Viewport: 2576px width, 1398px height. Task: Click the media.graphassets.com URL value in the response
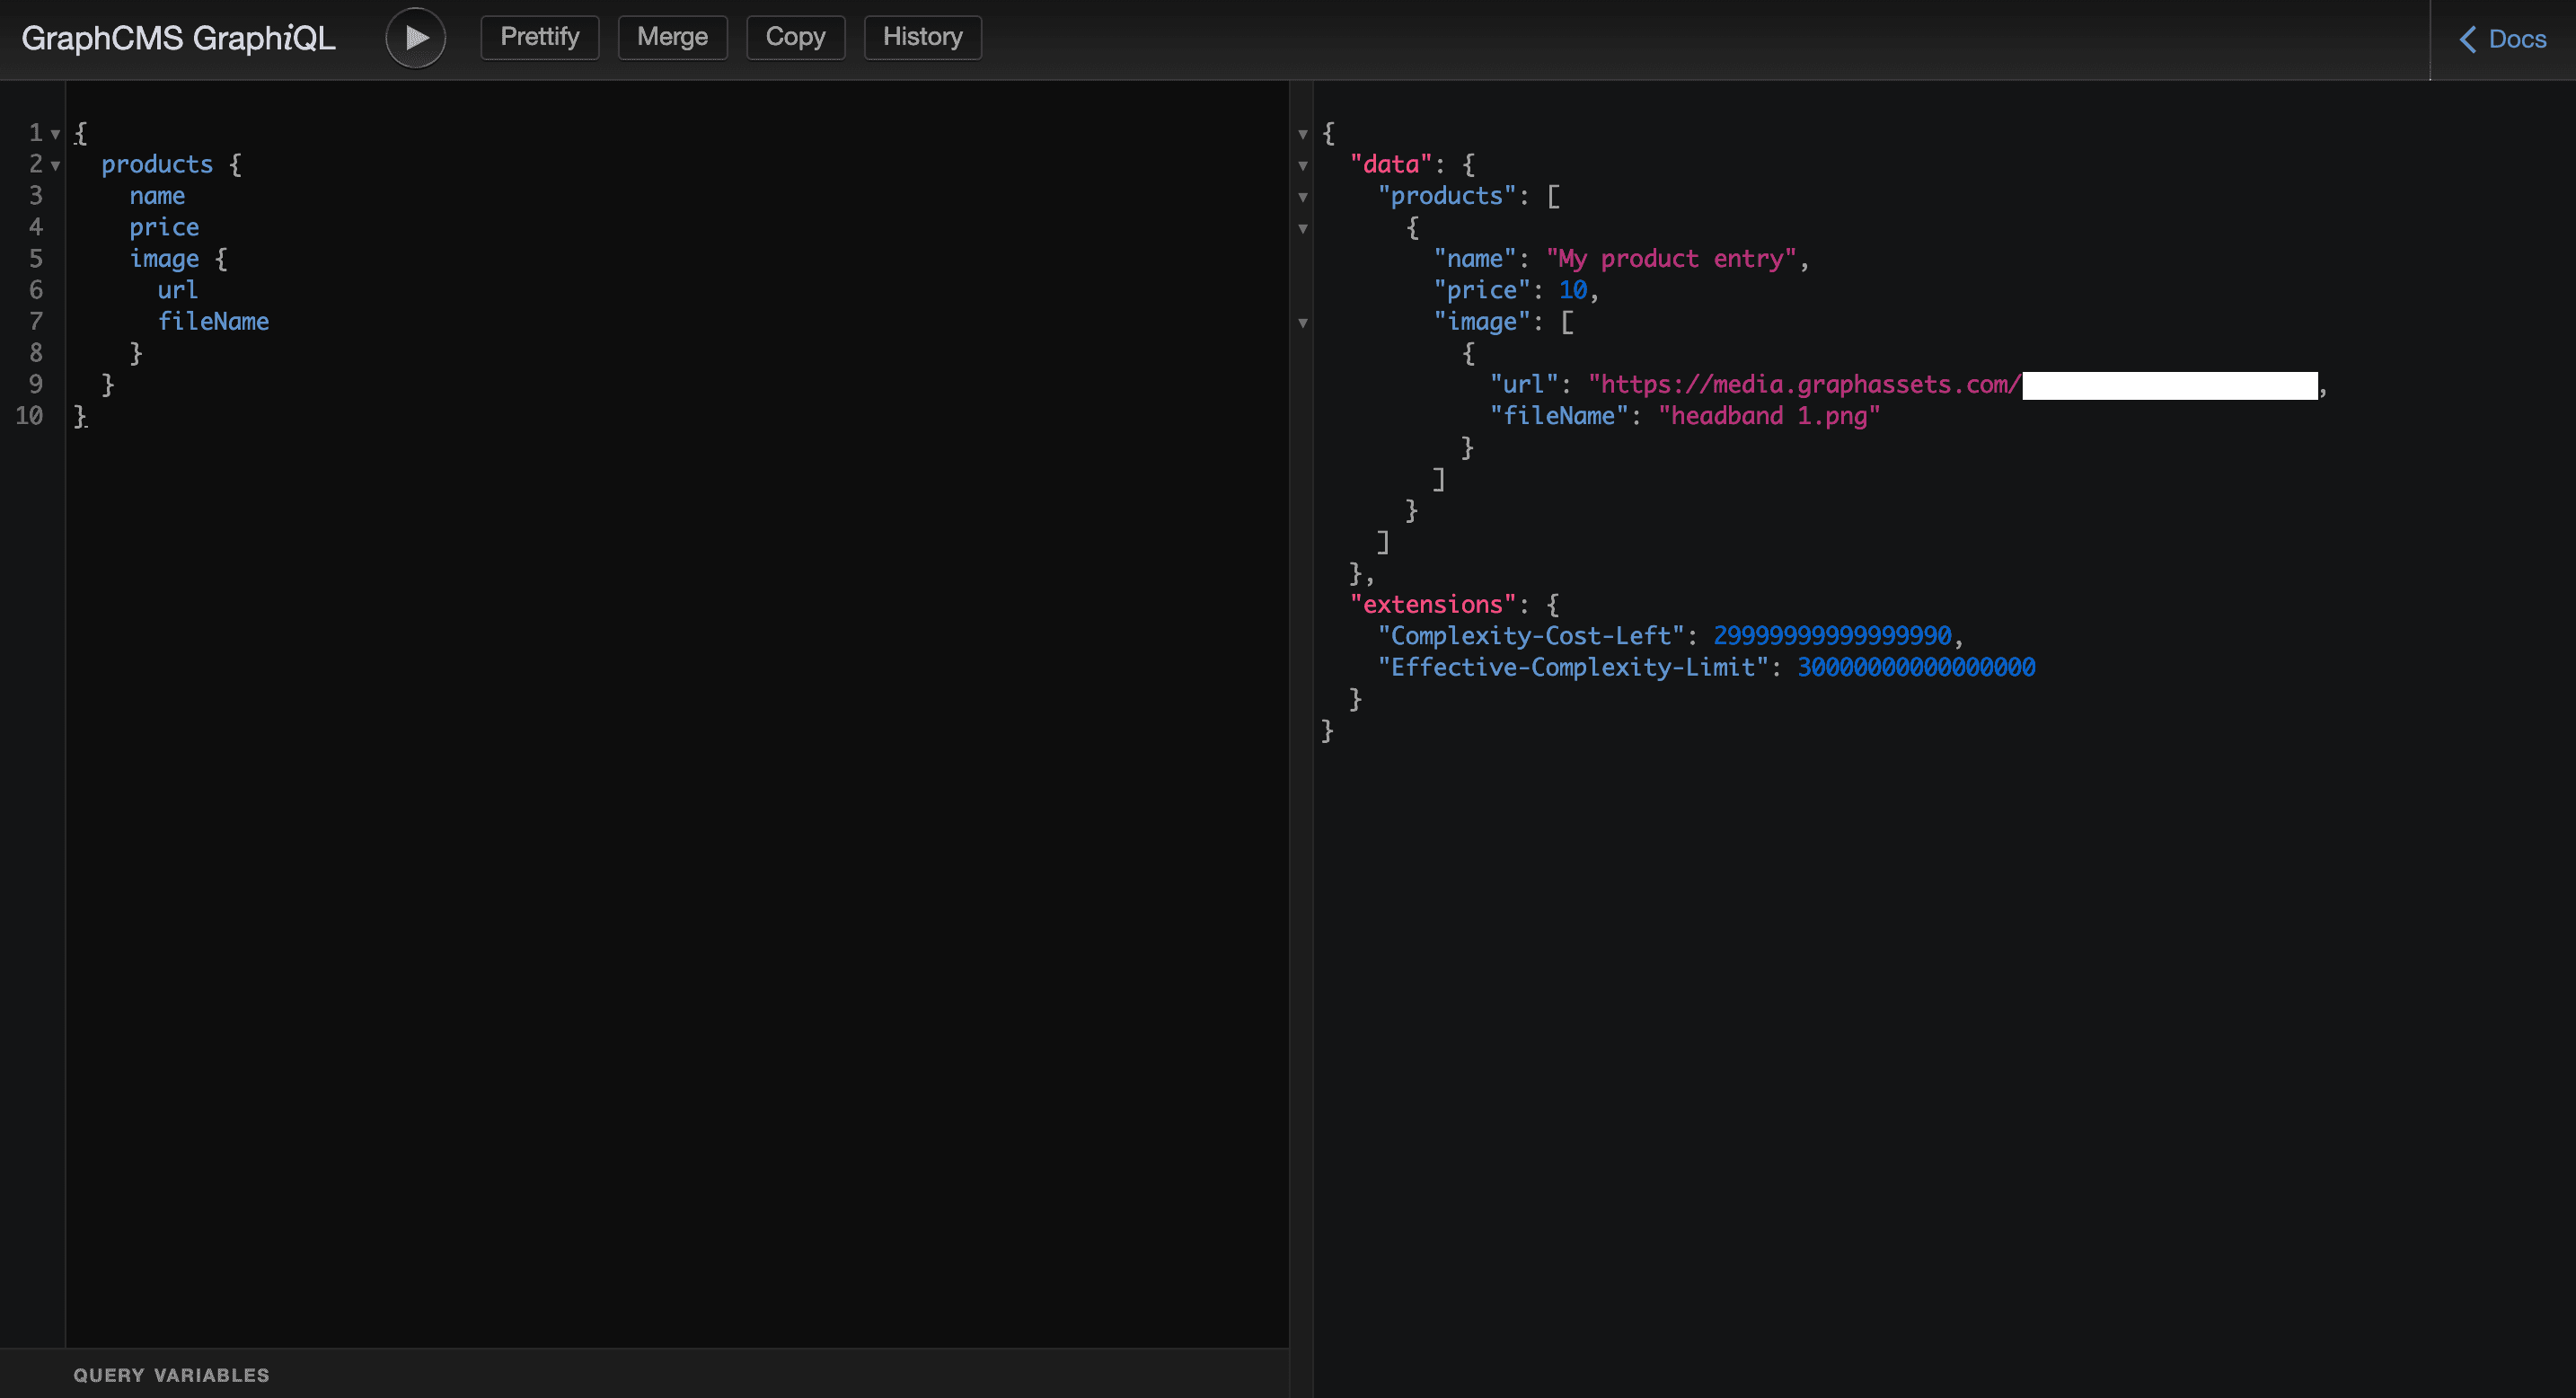click(1805, 385)
